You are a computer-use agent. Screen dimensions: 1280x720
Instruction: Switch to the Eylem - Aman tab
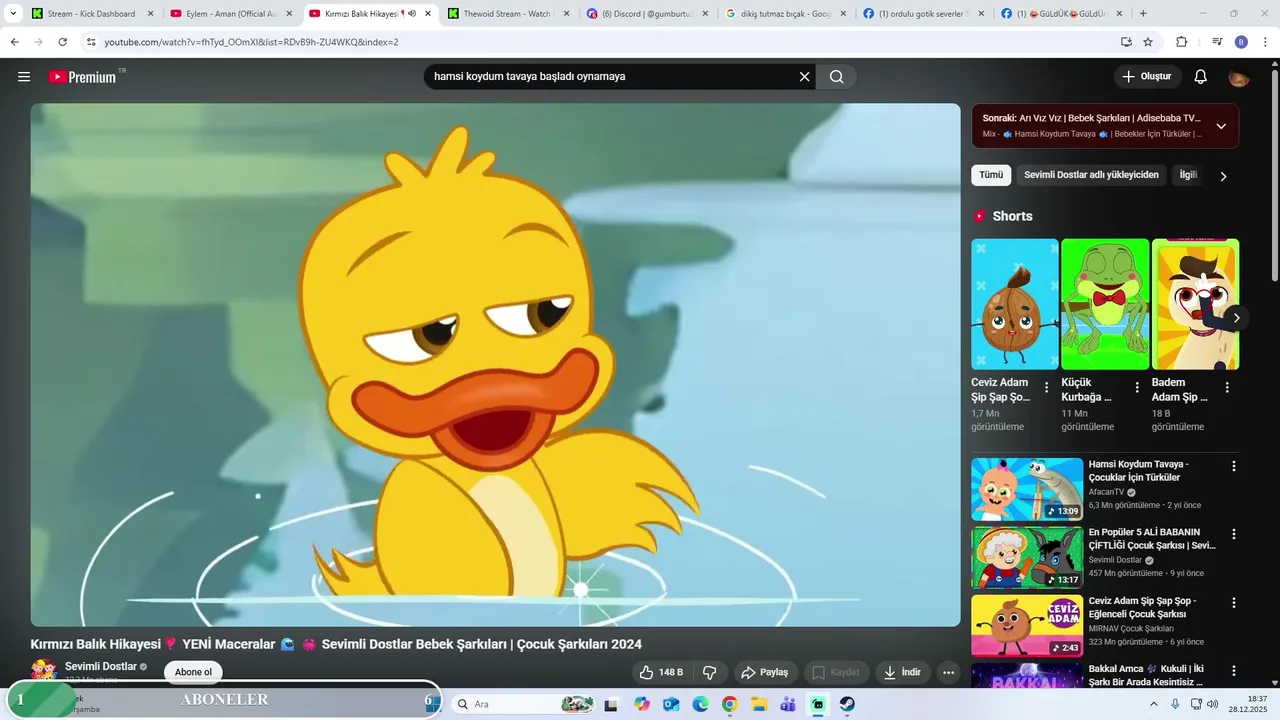(x=231, y=14)
